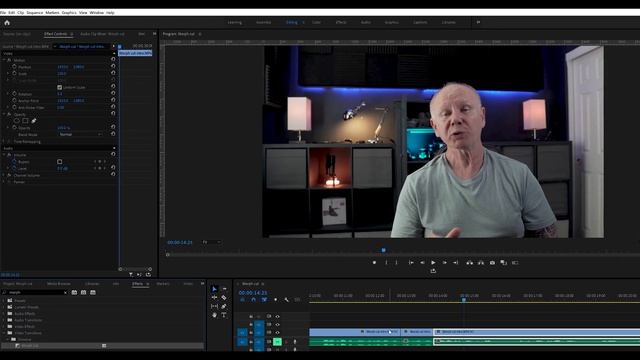Clear the effects search field
Screen dimensions: 640x360
pos(65,293)
